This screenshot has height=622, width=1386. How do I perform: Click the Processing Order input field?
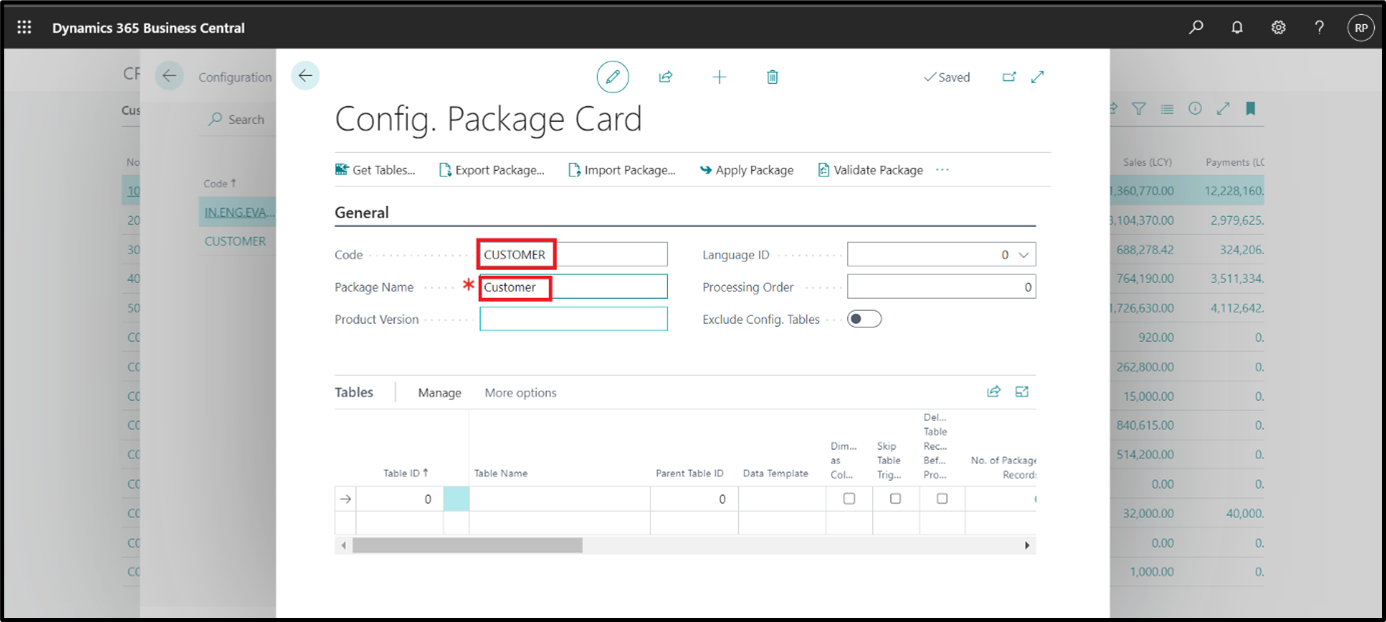tap(941, 287)
